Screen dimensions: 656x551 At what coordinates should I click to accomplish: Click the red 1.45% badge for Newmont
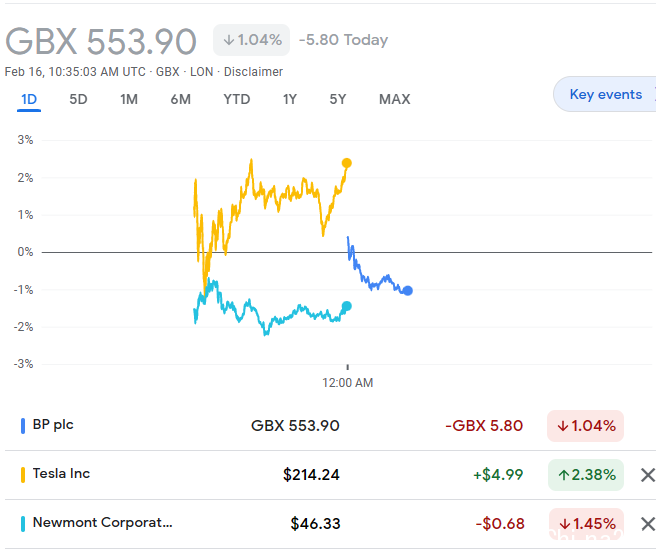(587, 524)
